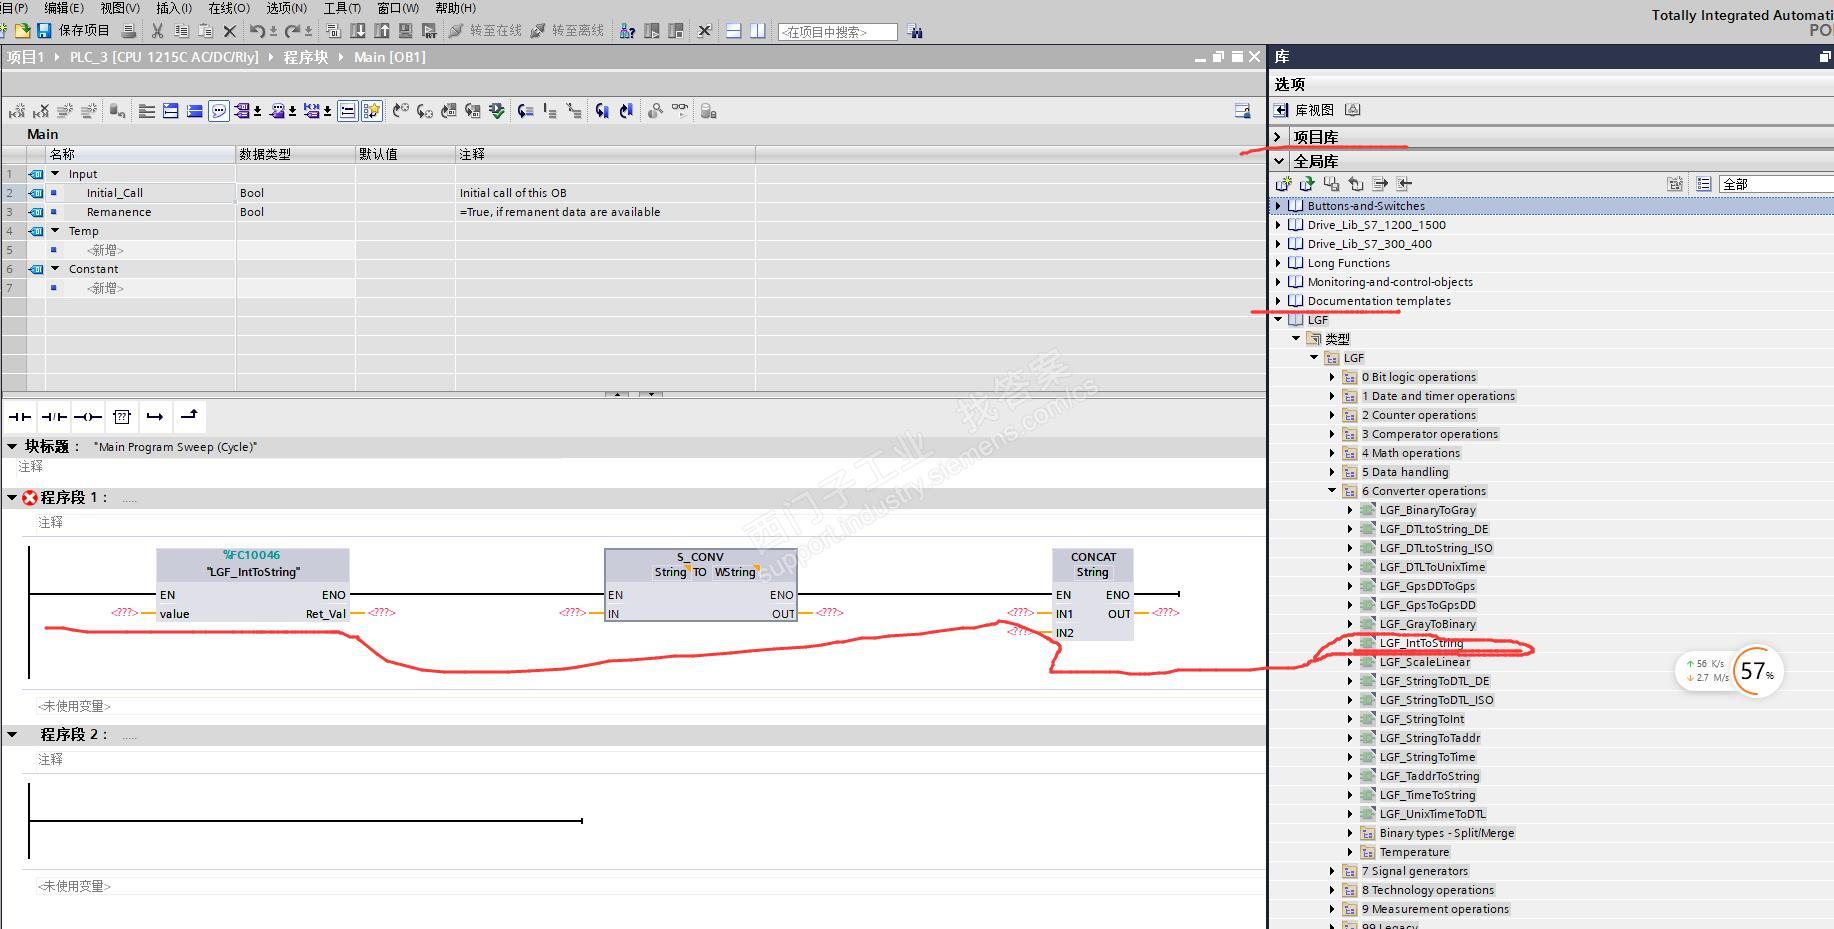
Task: Click Go offline (转至离线) button
Action: click(567, 31)
